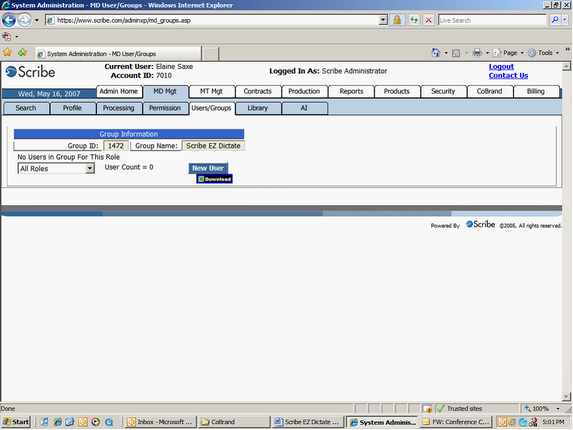Click the Refresh page icon
Image resolution: width=573 pixels, height=430 pixels.
(x=414, y=20)
